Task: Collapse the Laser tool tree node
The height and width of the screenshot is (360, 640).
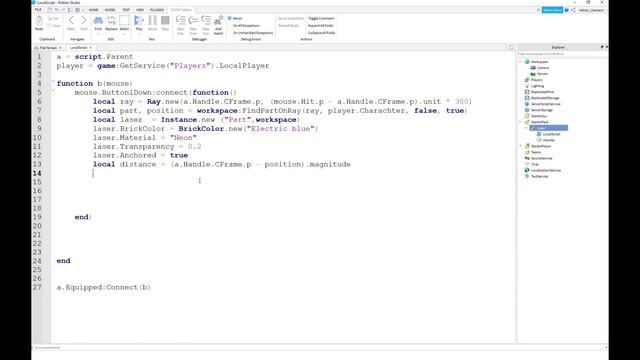Action: point(526,128)
